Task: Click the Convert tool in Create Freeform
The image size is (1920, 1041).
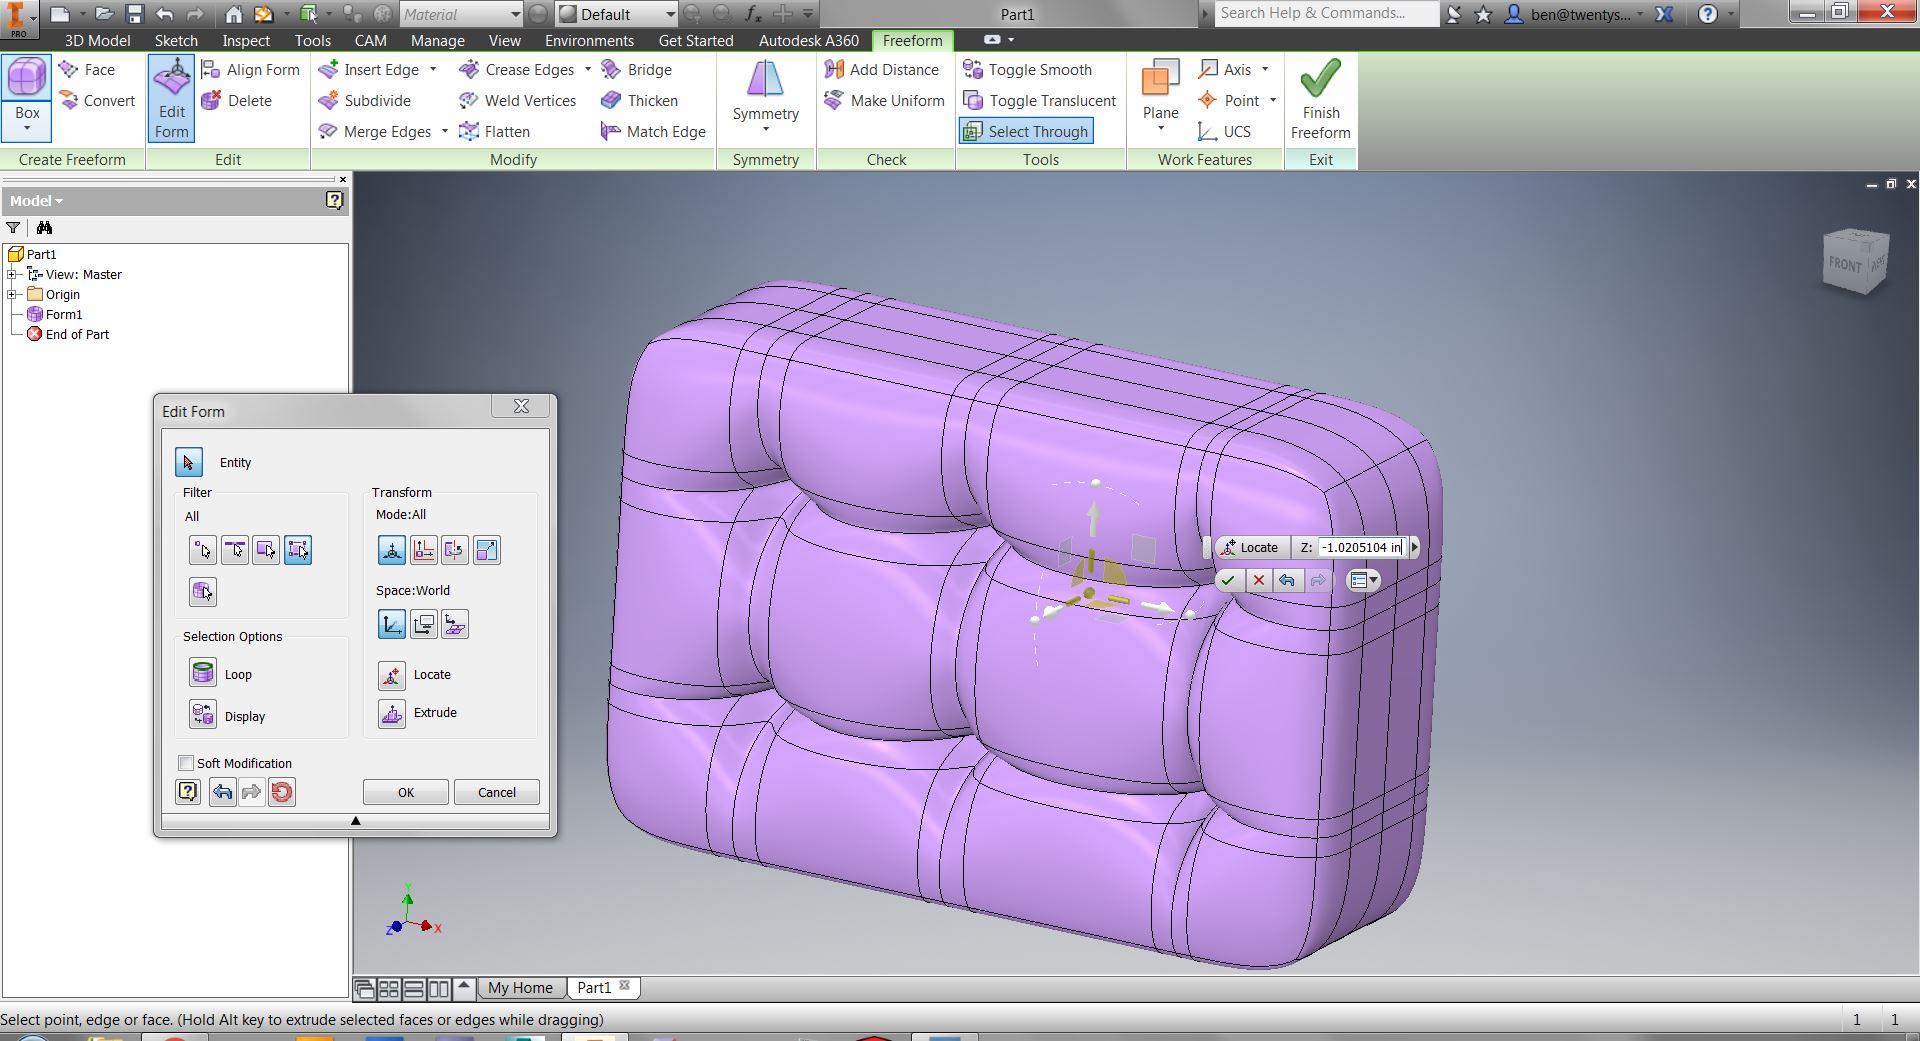Action: coord(97,101)
